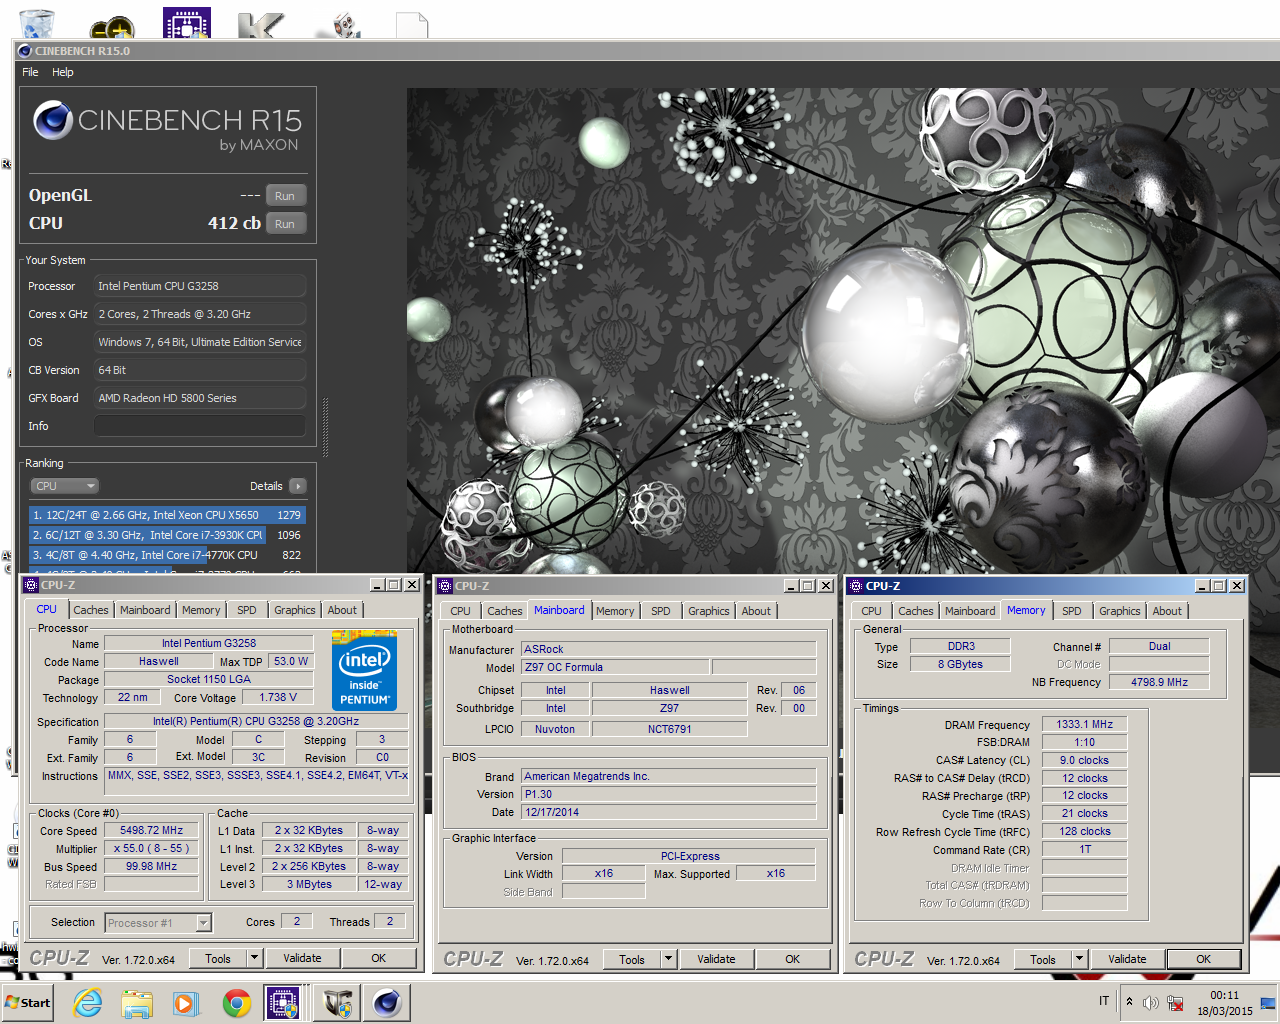Click the BIOS version P1.30 field
Screen dimensions: 1280x1024
(x=669, y=794)
